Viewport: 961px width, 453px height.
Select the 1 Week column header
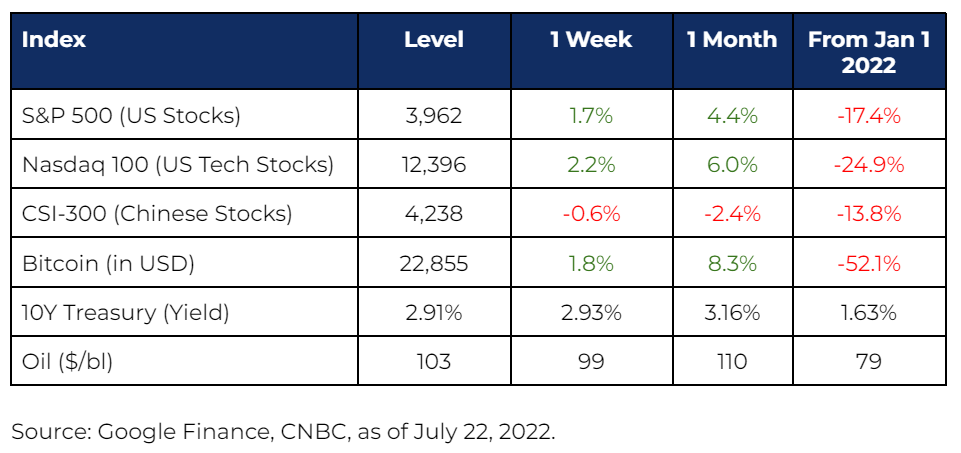tap(591, 40)
